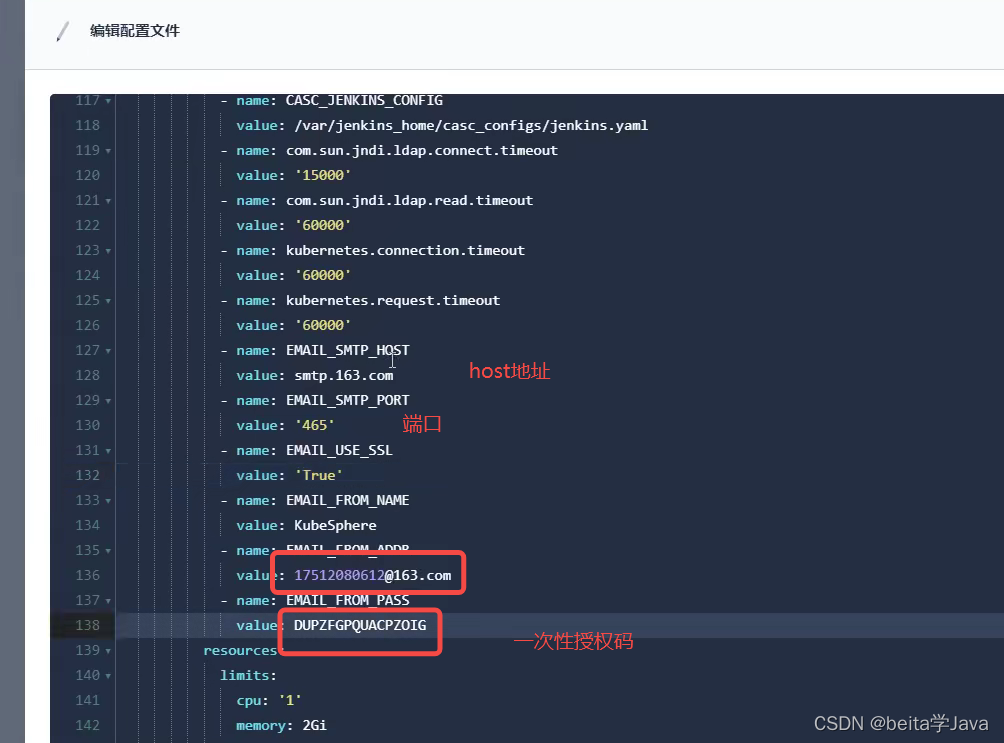The width and height of the screenshot is (1004, 743).
Task: Collapse the fold arrow at line 121
Action: coord(108,201)
